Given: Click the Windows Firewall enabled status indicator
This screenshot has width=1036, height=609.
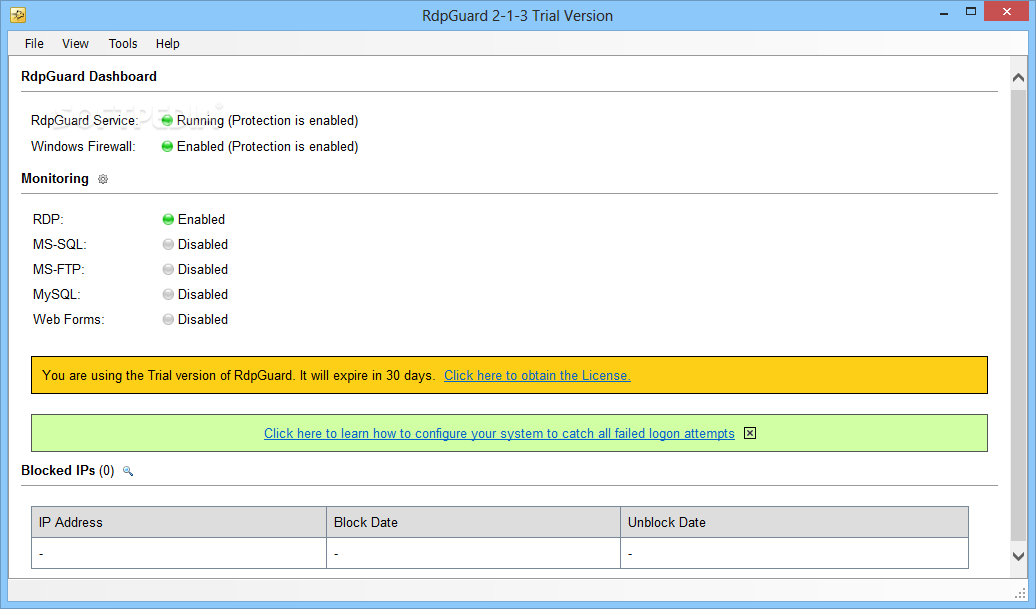Looking at the screenshot, I should [x=168, y=147].
